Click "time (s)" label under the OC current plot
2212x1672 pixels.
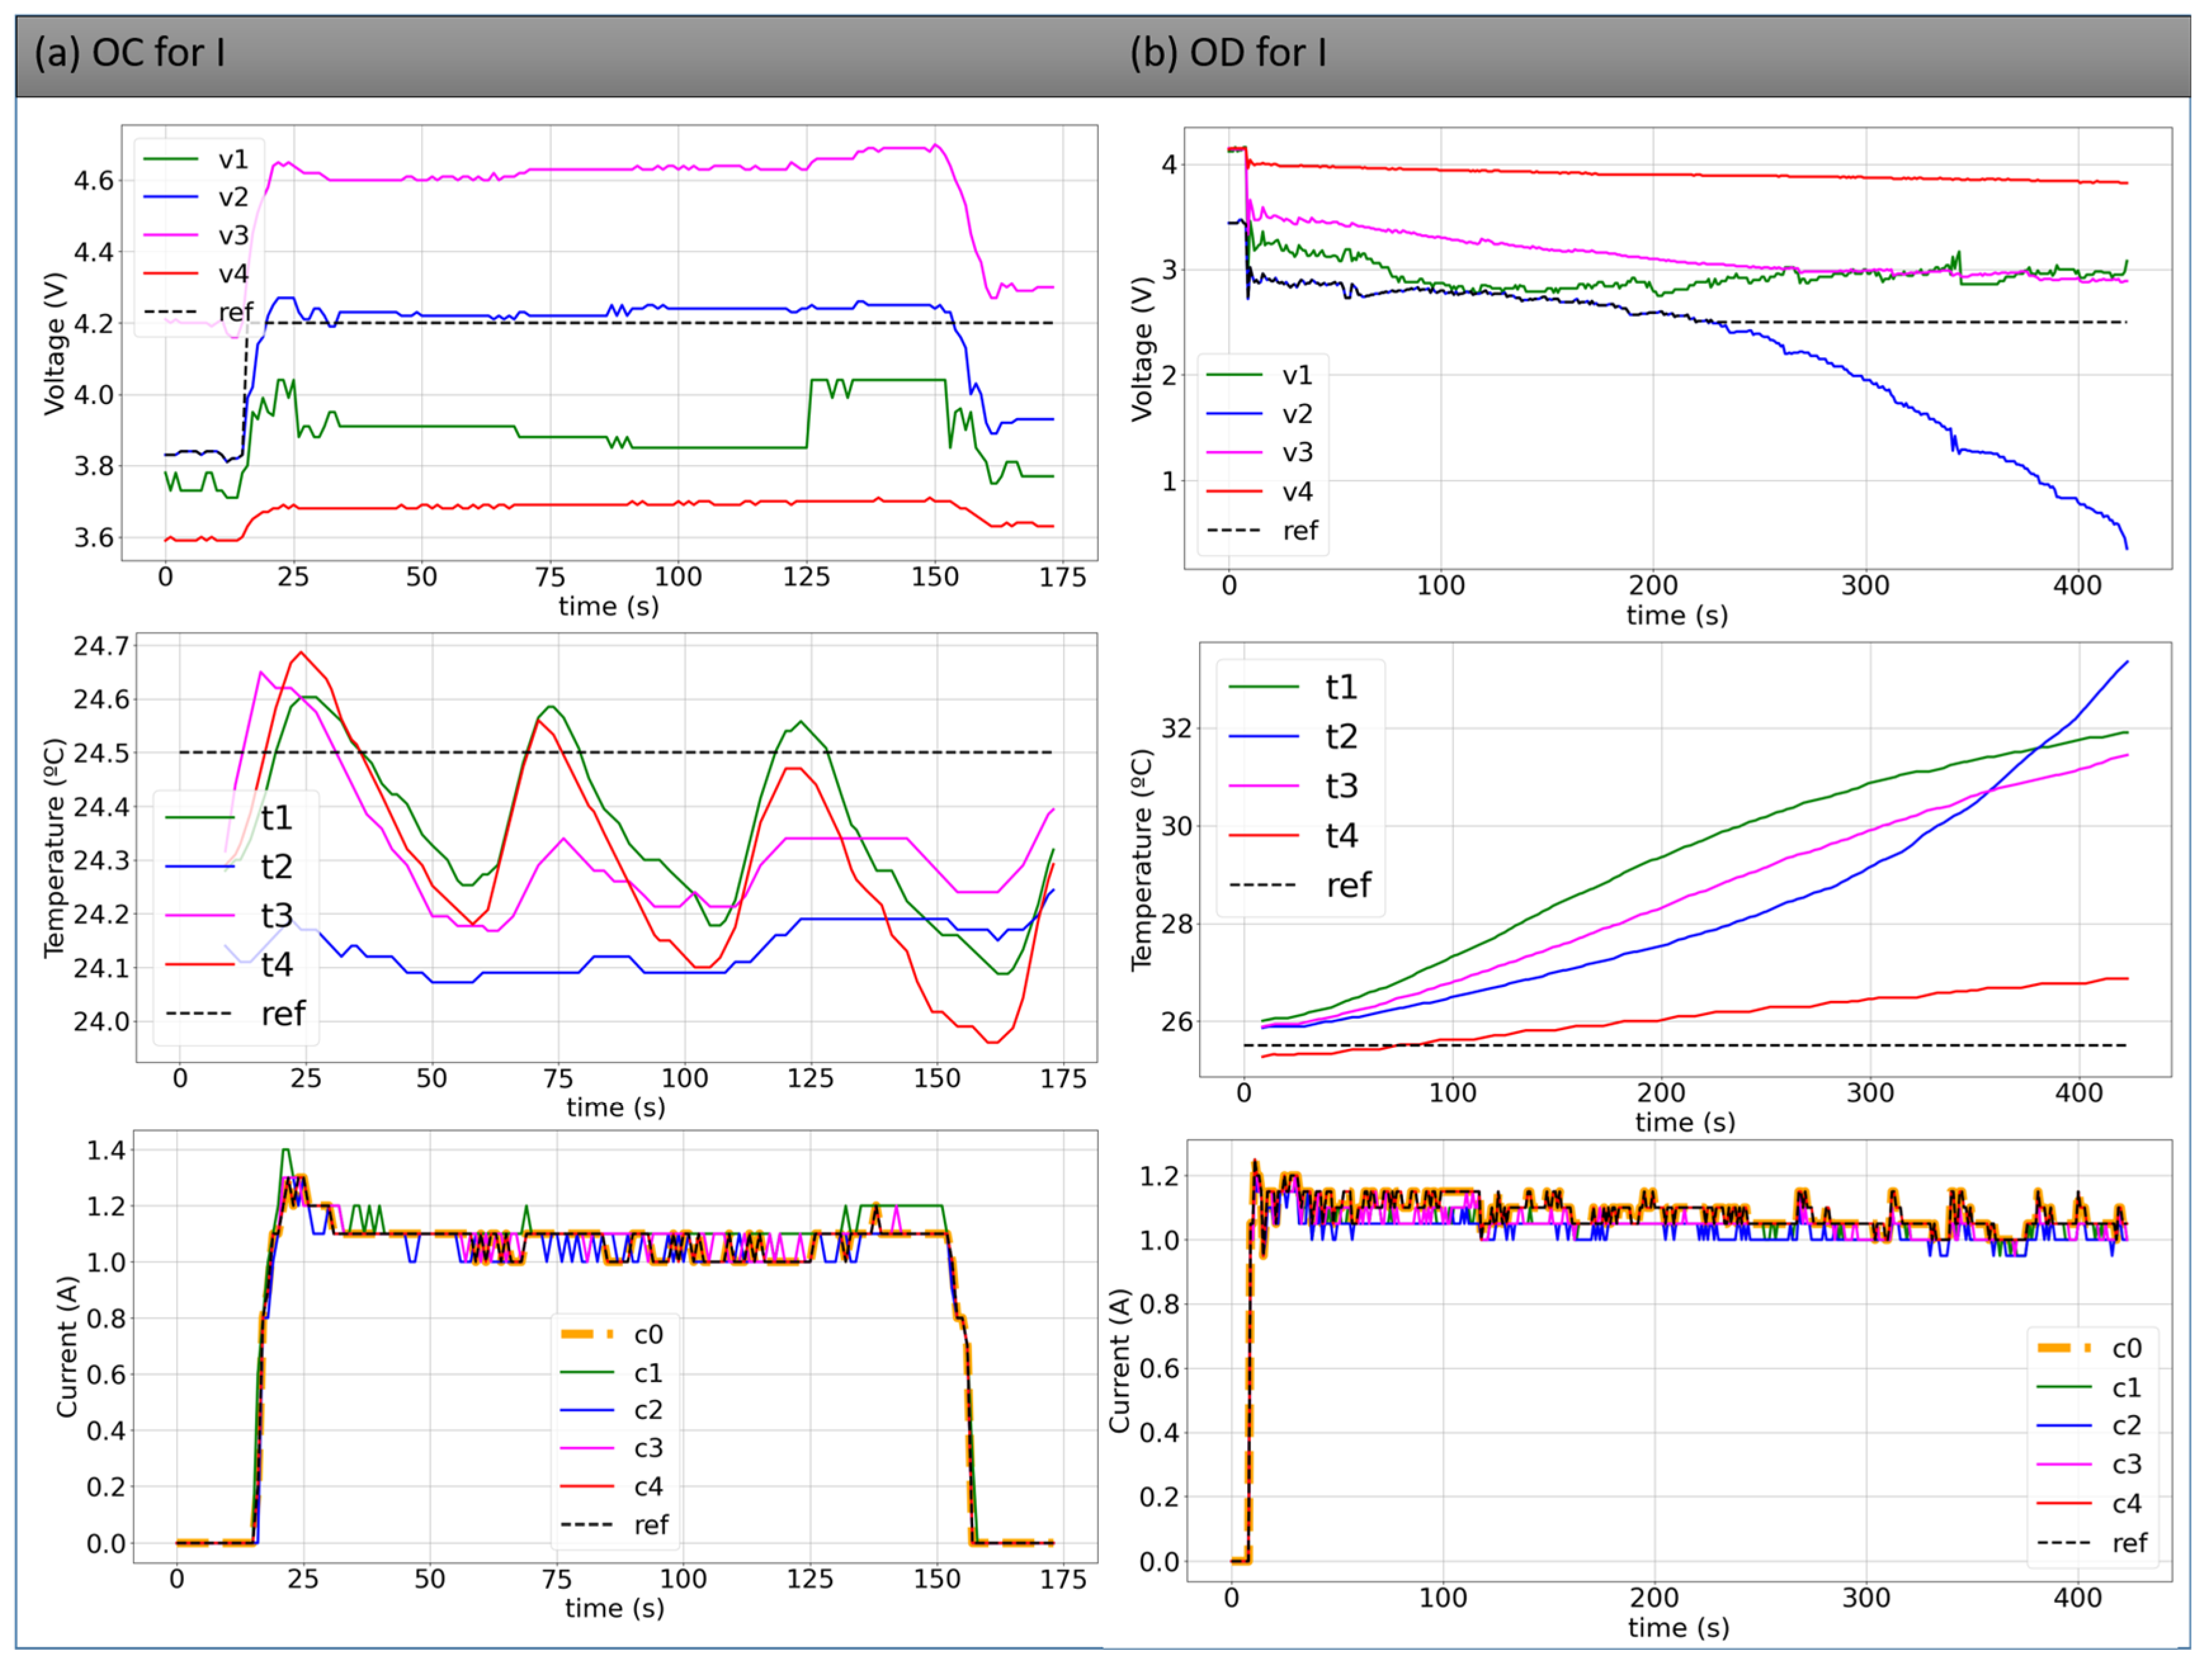point(615,1608)
